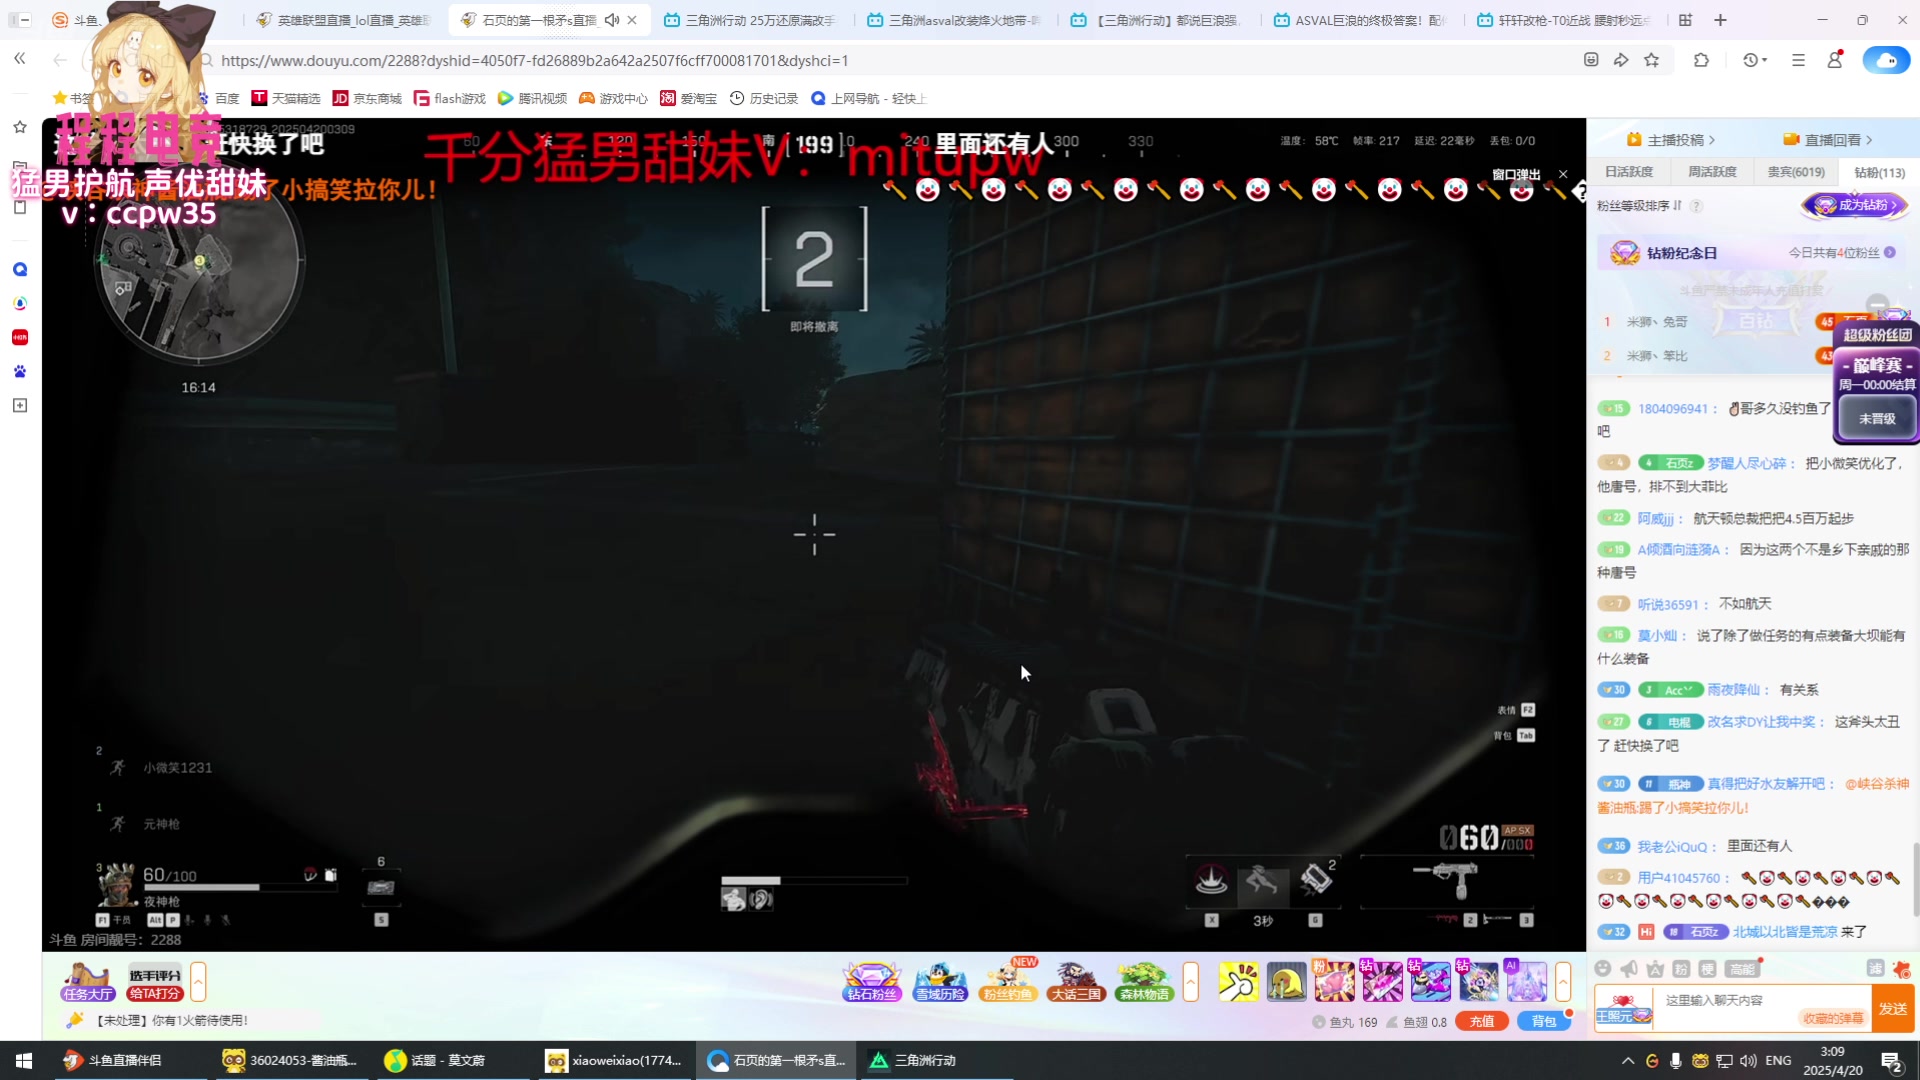
Task: Close the 窗口弹出 popup video overlay
Action: [x=1563, y=174]
